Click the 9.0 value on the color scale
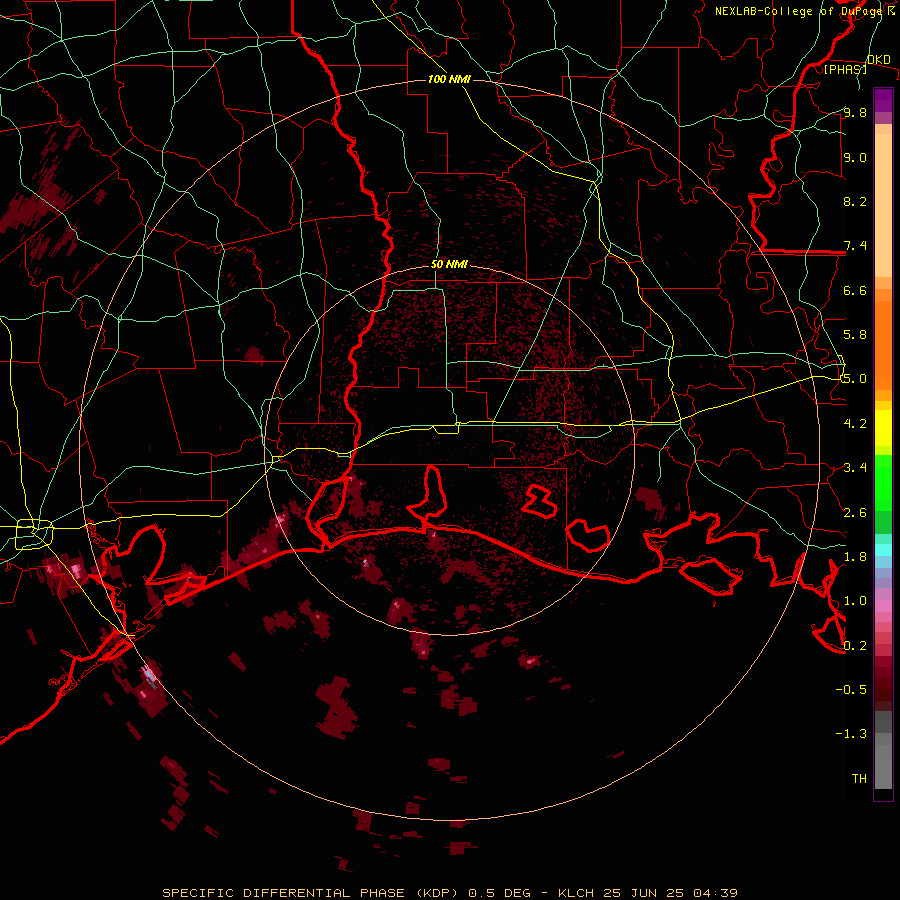The width and height of the screenshot is (900, 900). [x=855, y=157]
